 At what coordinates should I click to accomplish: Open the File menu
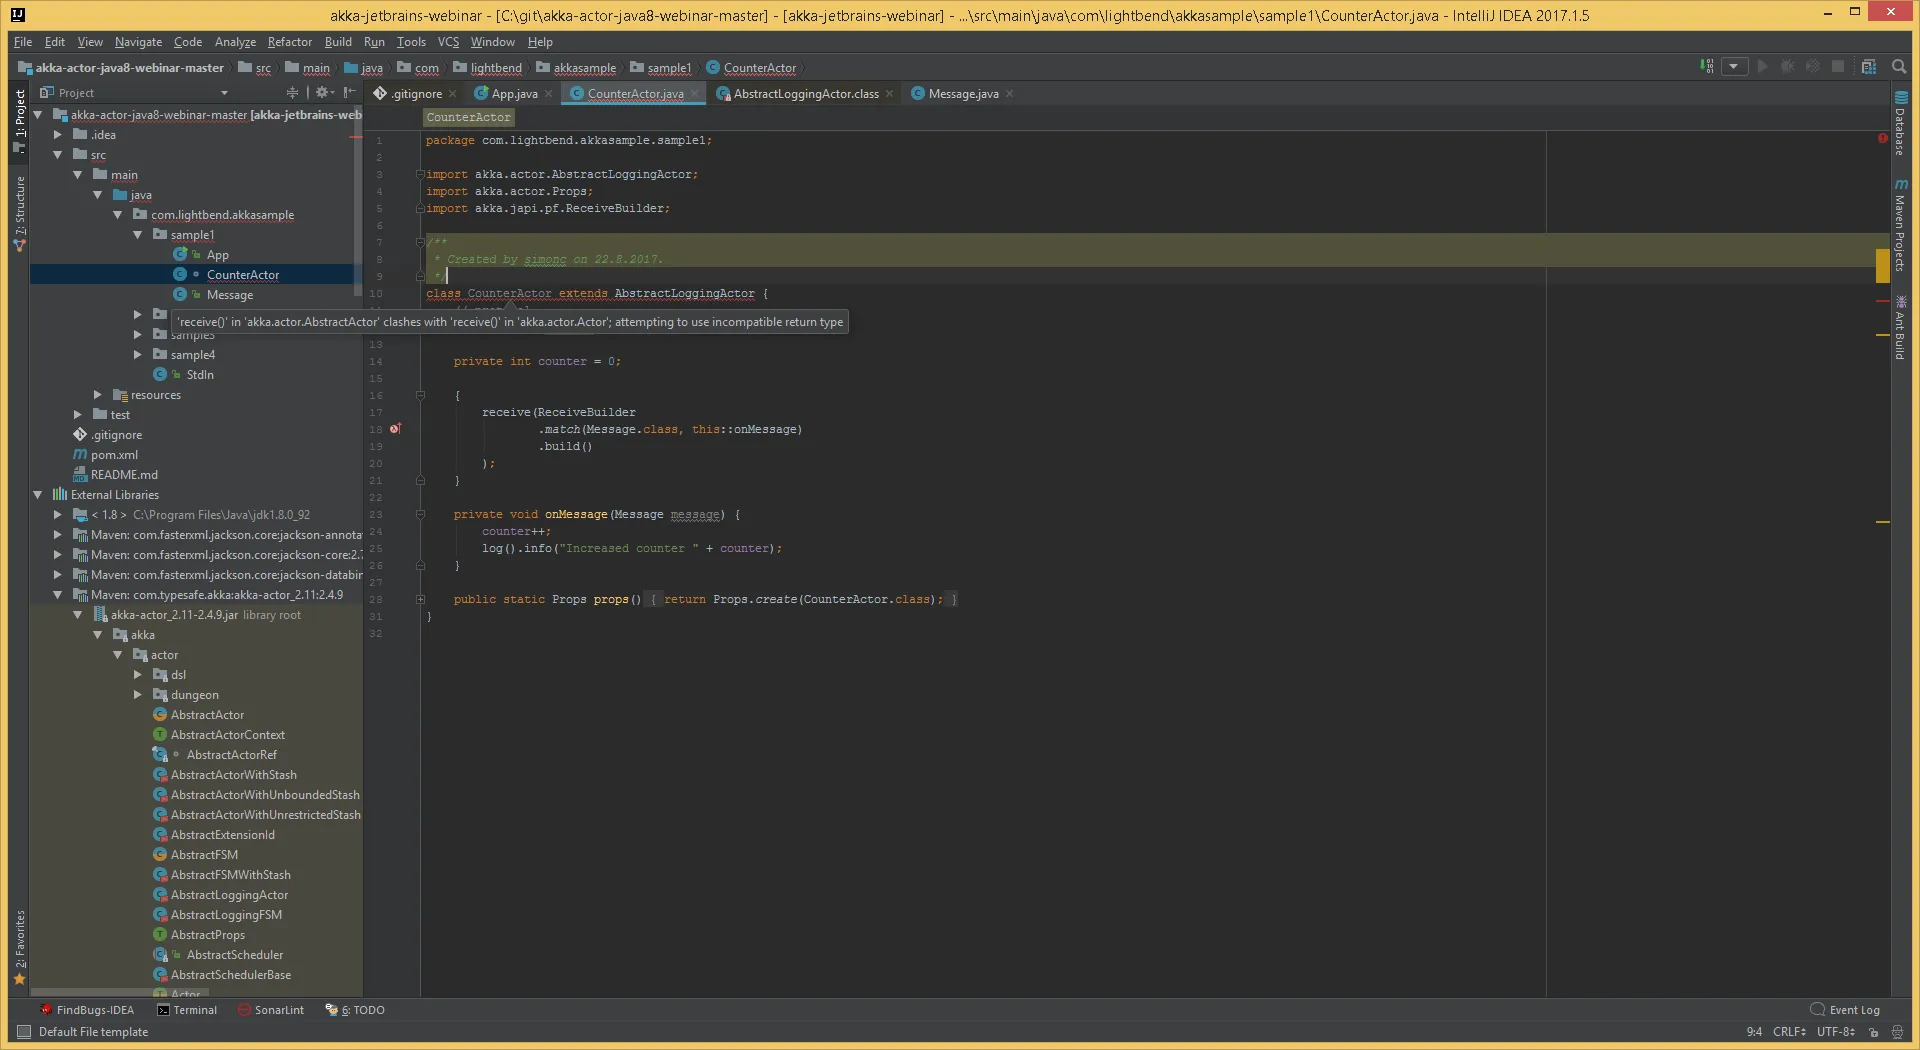pyautogui.click(x=23, y=42)
